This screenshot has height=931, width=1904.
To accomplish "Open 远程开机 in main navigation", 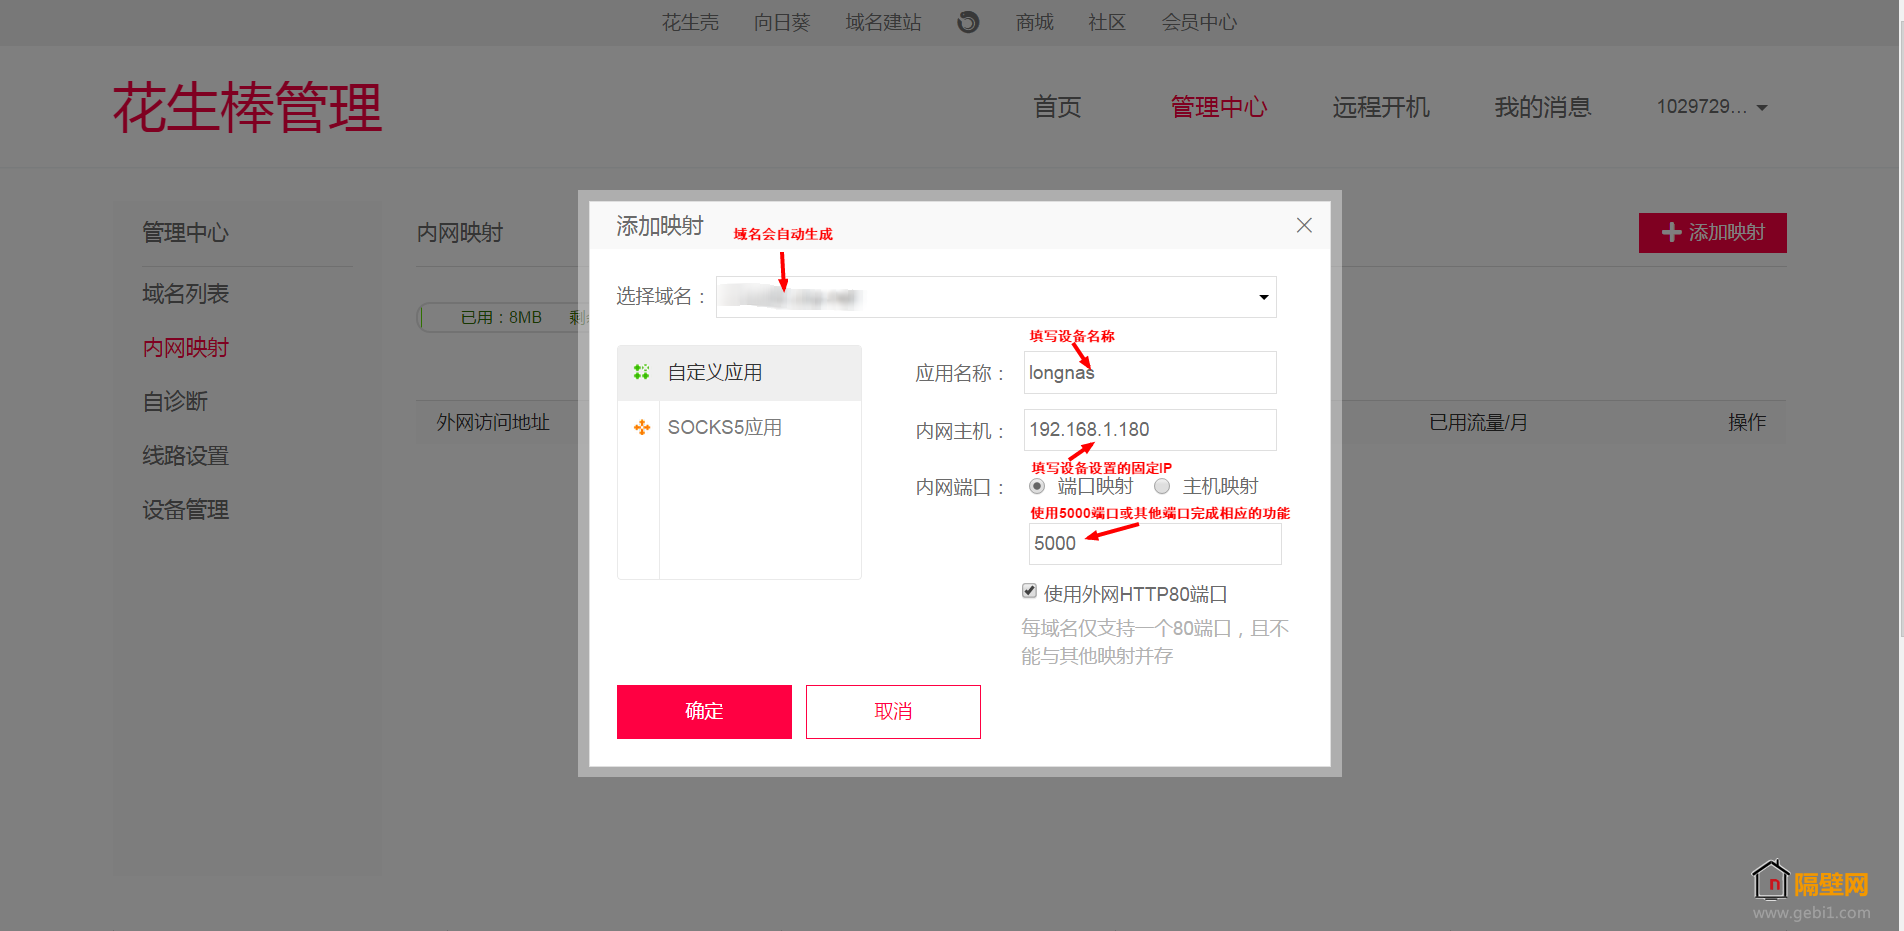I will 1381,107.
